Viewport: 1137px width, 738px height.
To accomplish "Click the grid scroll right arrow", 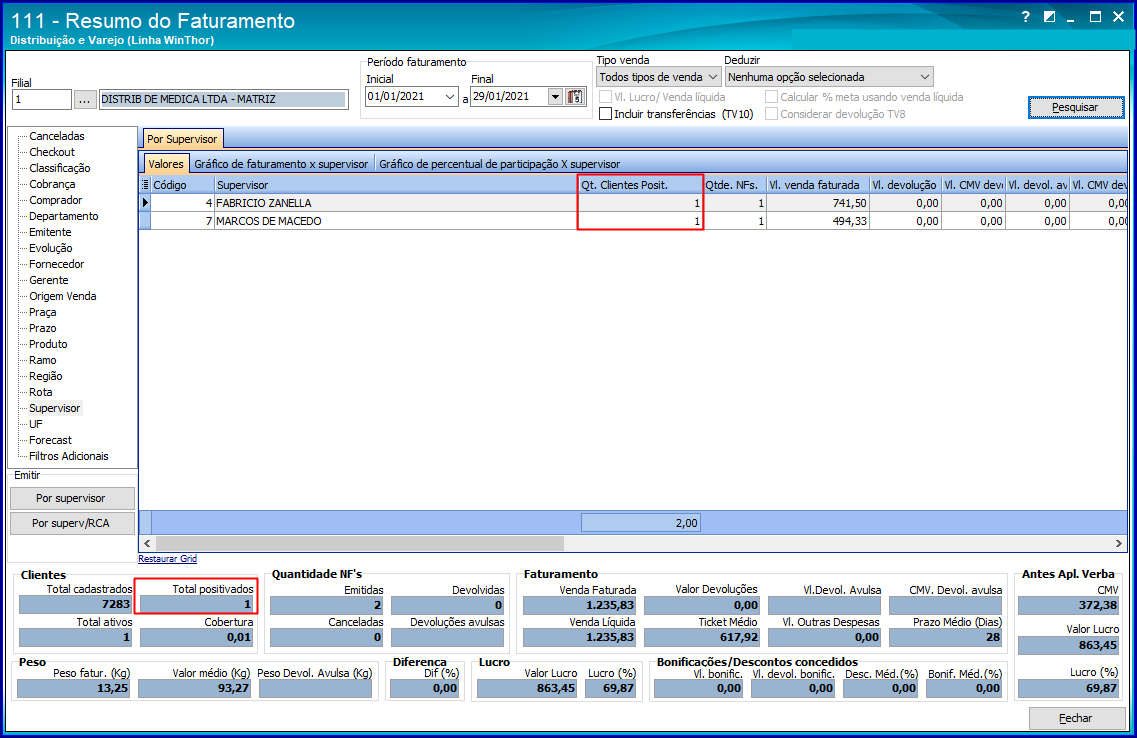I will [1118, 543].
